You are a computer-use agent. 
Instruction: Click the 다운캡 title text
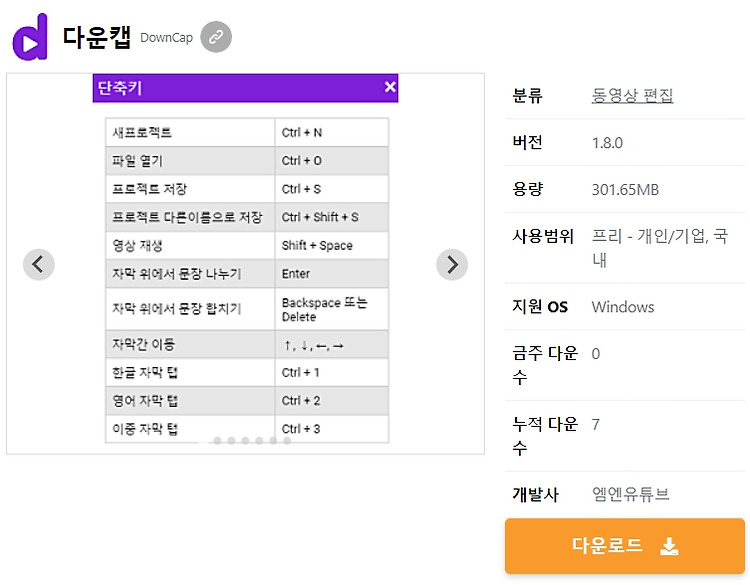point(97,37)
